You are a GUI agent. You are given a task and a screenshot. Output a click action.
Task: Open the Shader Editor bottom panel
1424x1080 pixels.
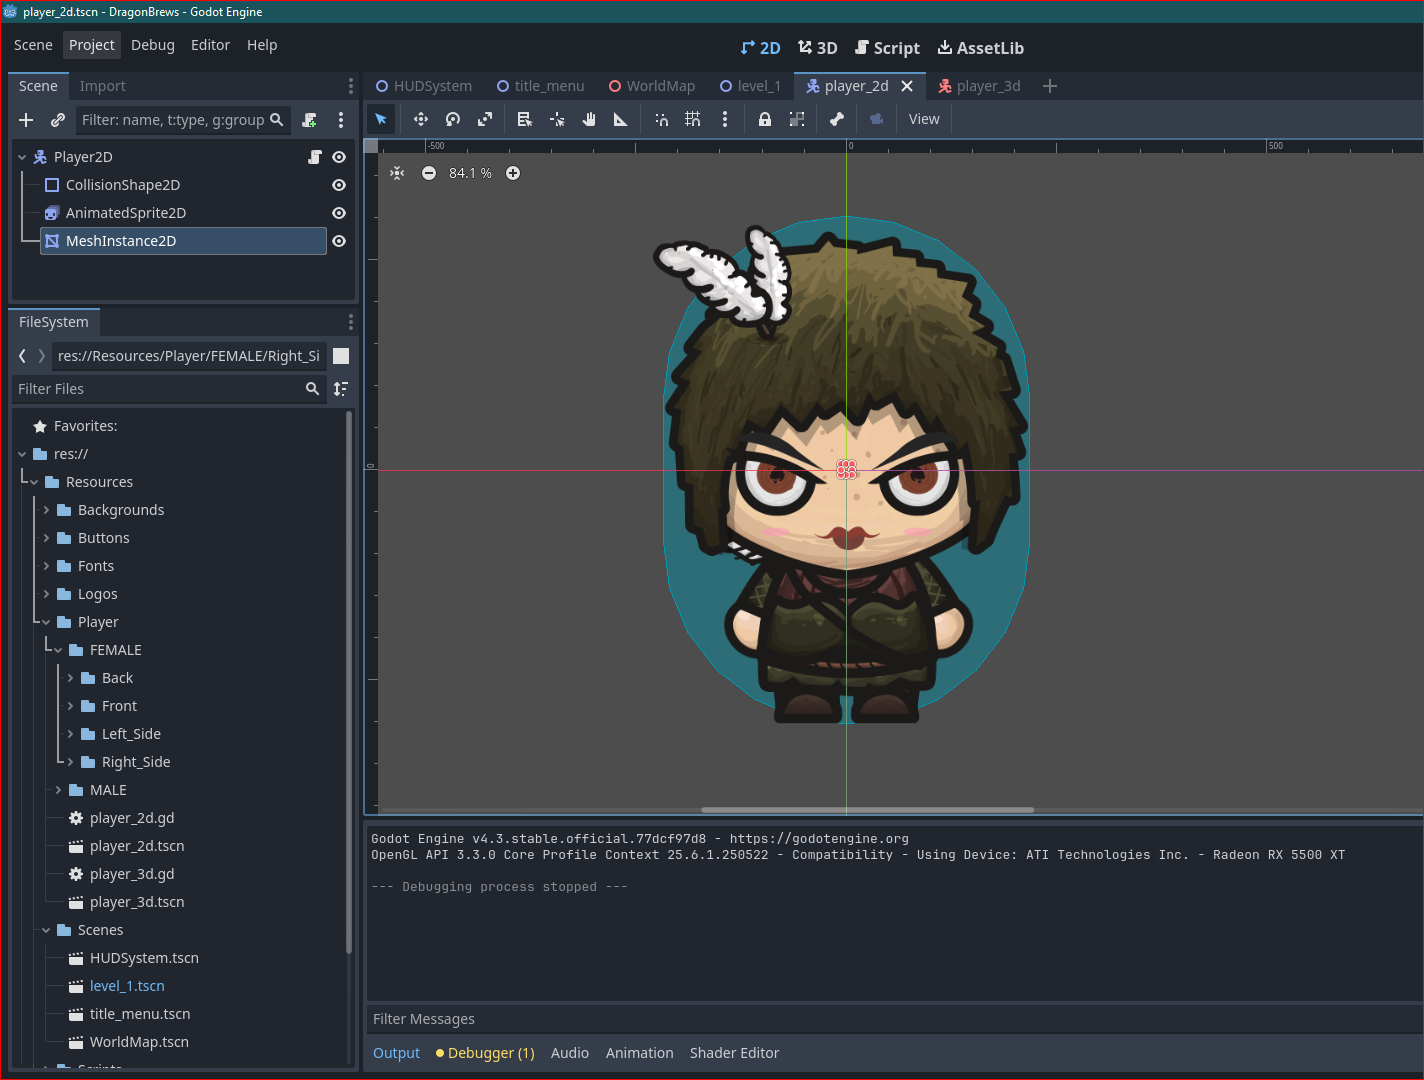click(x=734, y=1053)
